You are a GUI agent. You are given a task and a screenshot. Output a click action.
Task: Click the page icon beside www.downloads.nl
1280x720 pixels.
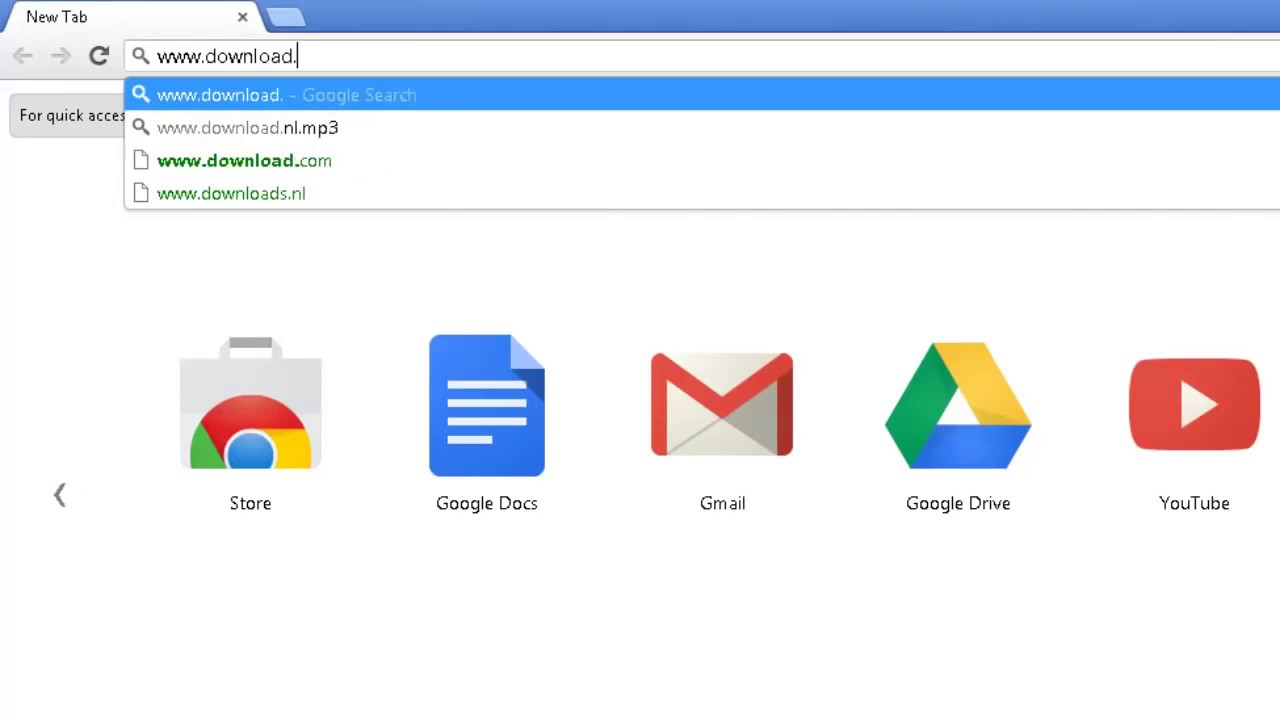[141, 194]
